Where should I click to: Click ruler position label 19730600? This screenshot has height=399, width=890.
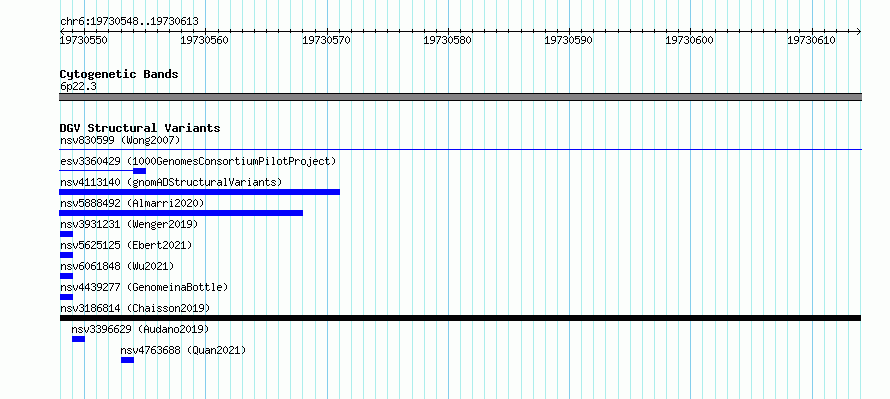(x=689, y=40)
